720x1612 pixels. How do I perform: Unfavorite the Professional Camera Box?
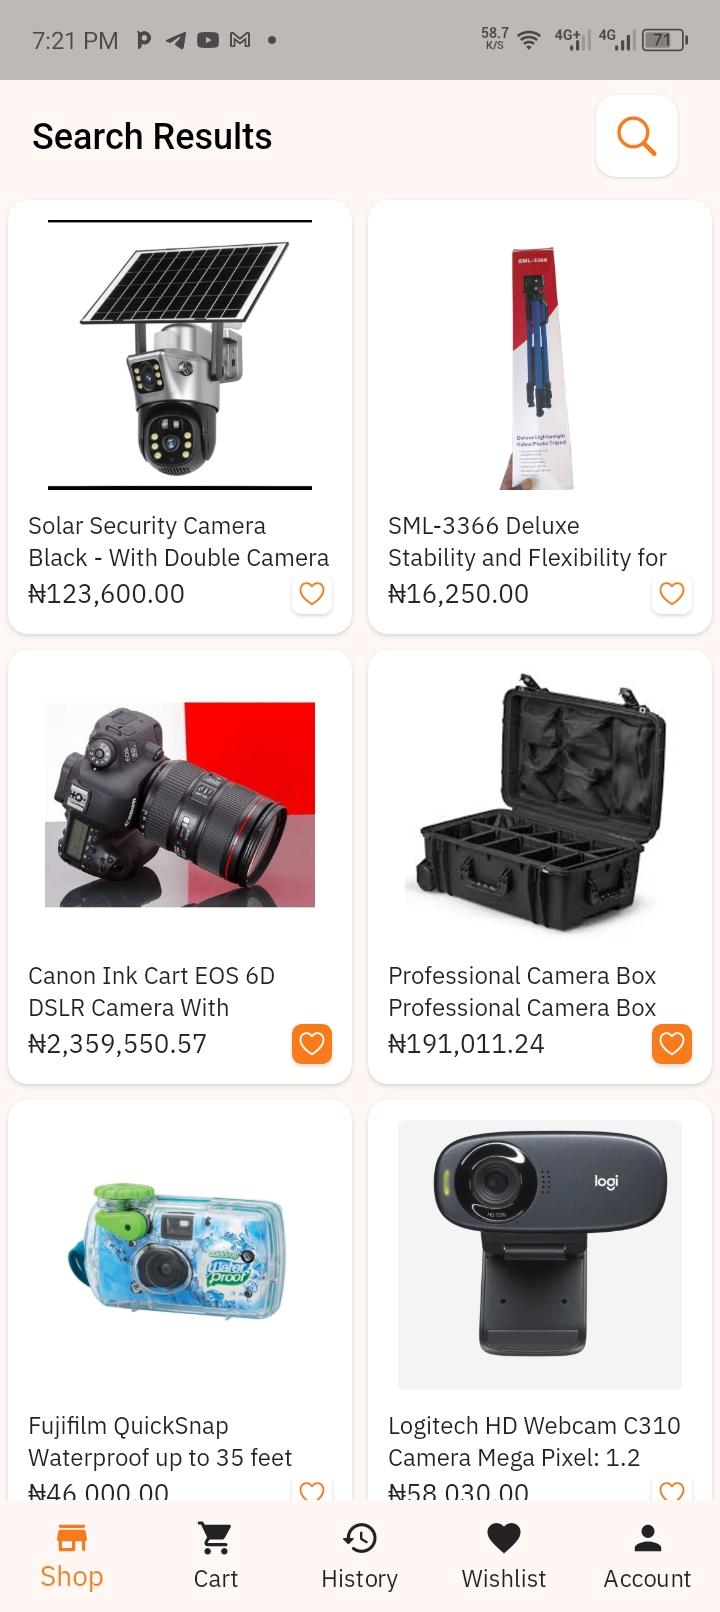coord(672,1044)
